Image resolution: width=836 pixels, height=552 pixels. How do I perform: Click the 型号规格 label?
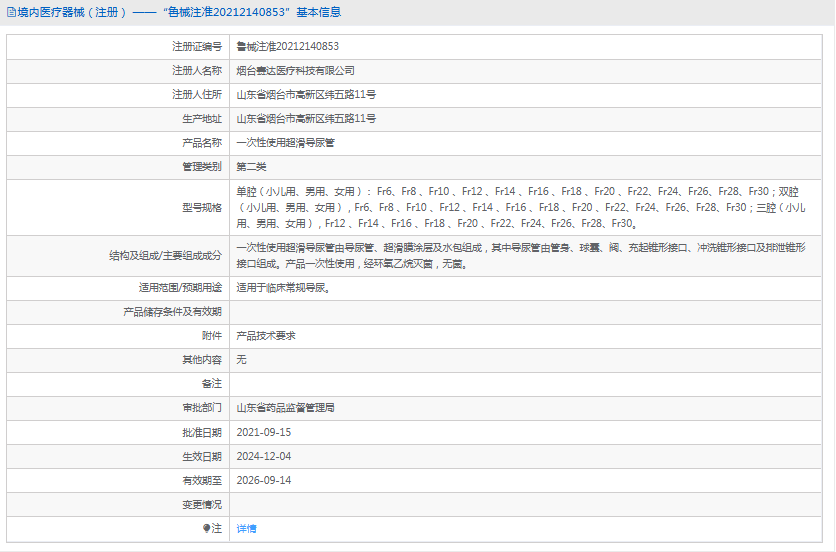pyautogui.click(x=202, y=207)
